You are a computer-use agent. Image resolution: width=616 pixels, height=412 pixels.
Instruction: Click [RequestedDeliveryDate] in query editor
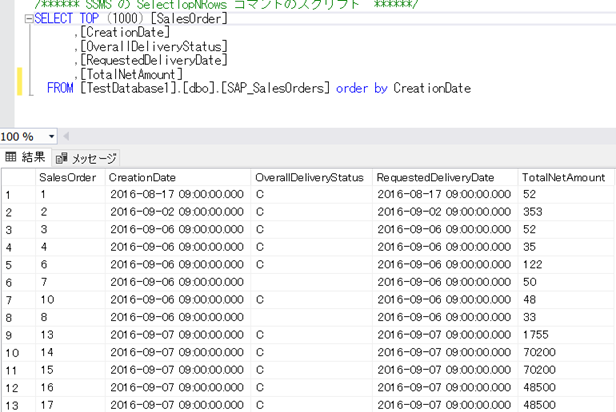[154, 60]
